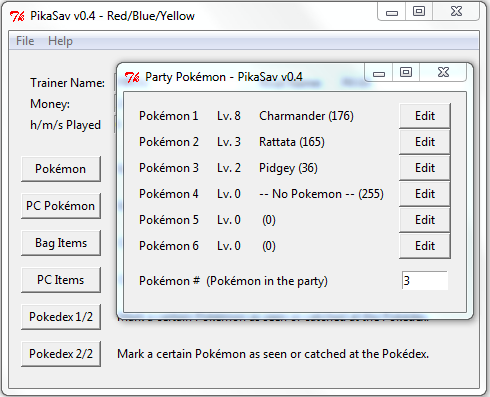
Task: Minimize the PikaSav main window
Action: (392, 12)
